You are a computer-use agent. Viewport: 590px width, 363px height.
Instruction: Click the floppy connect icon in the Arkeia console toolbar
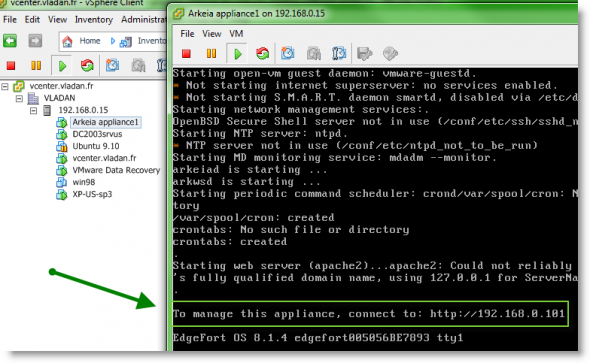[365, 53]
